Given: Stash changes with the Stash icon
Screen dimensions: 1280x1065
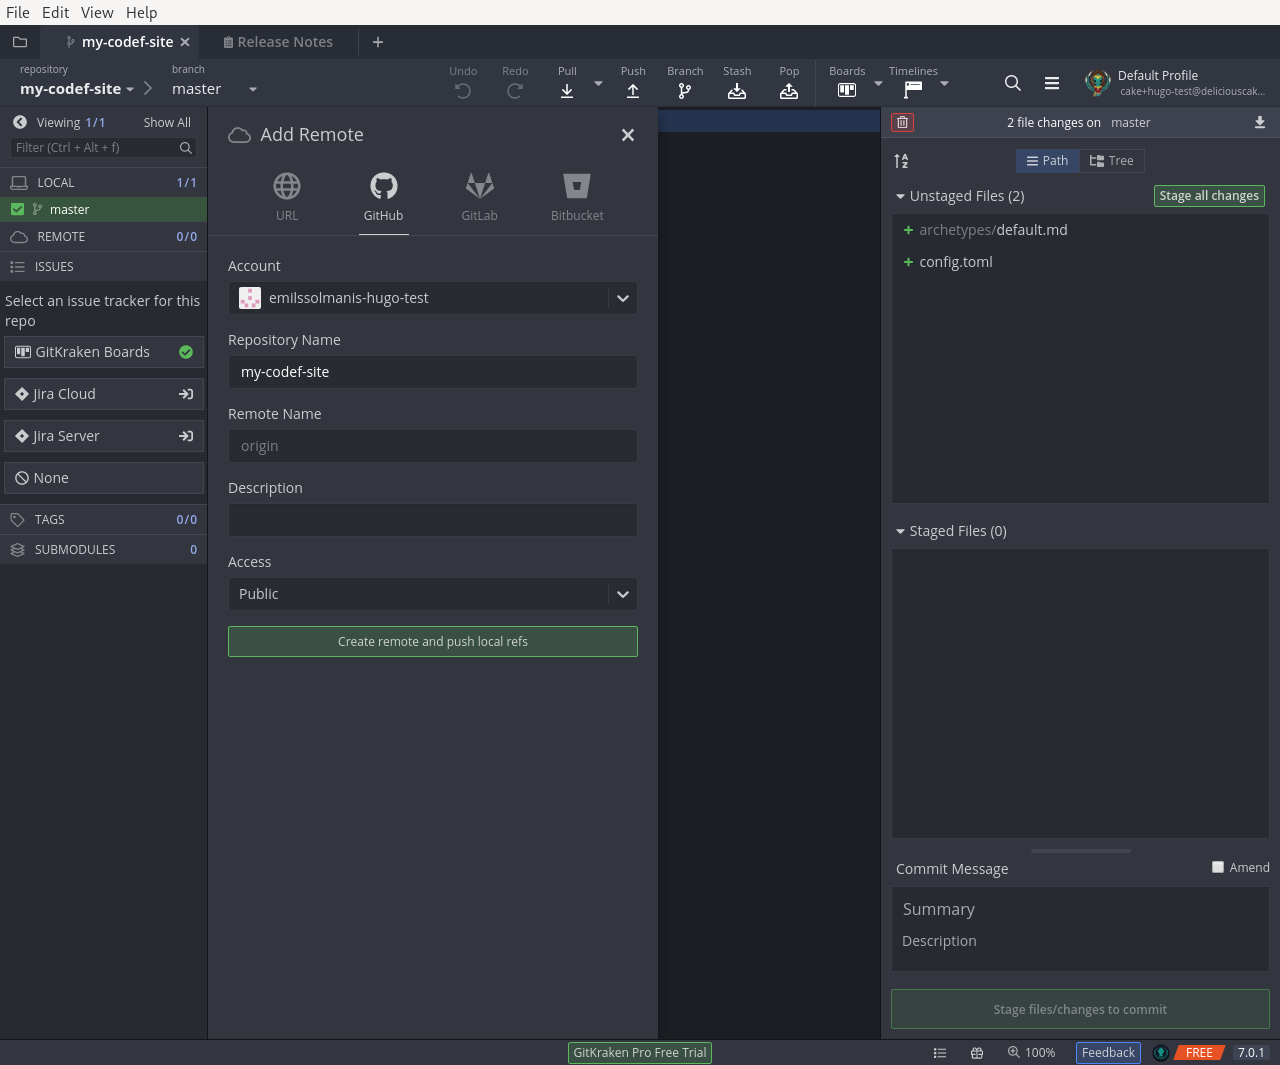Looking at the screenshot, I should tap(737, 91).
